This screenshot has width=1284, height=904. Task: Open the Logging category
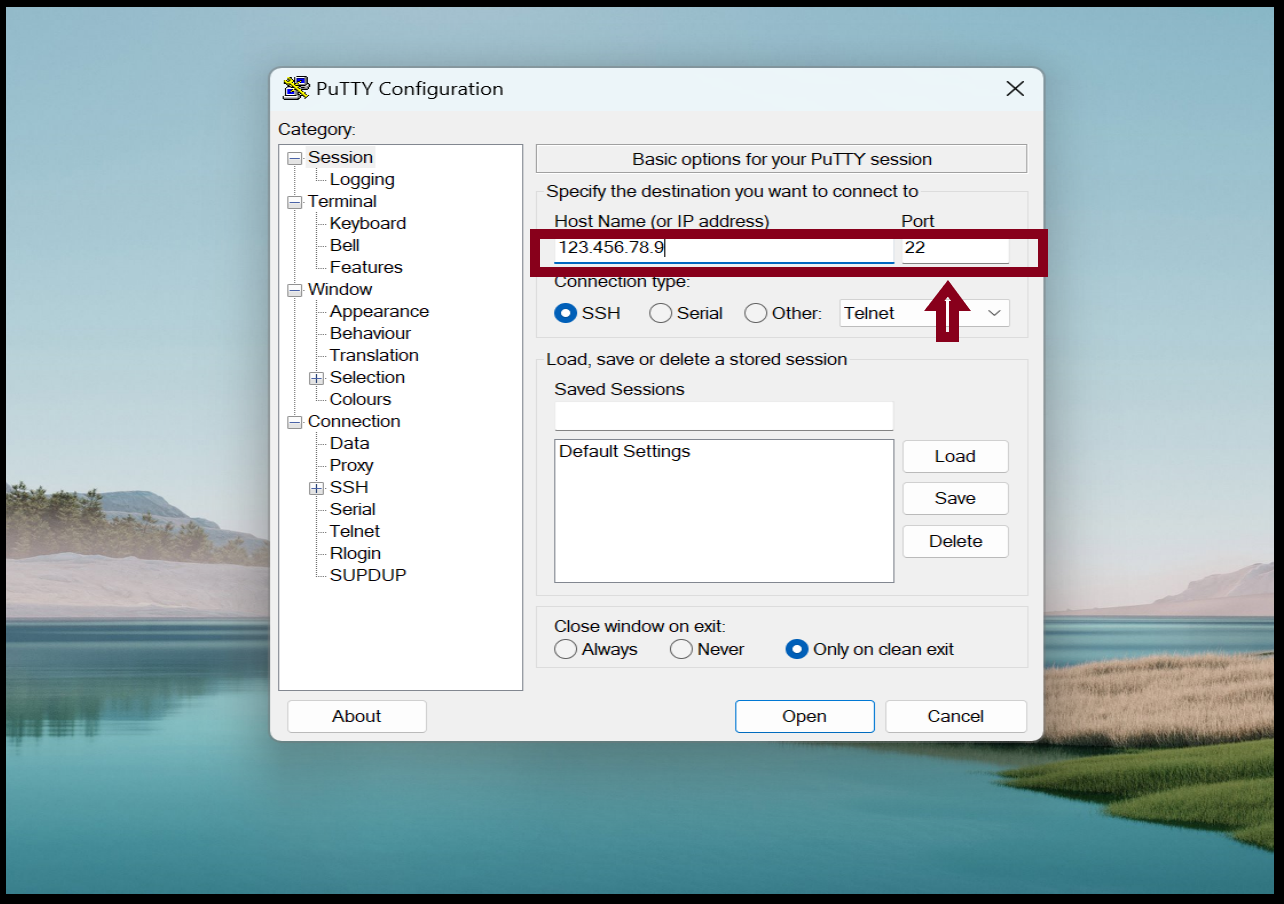click(x=362, y=179)
